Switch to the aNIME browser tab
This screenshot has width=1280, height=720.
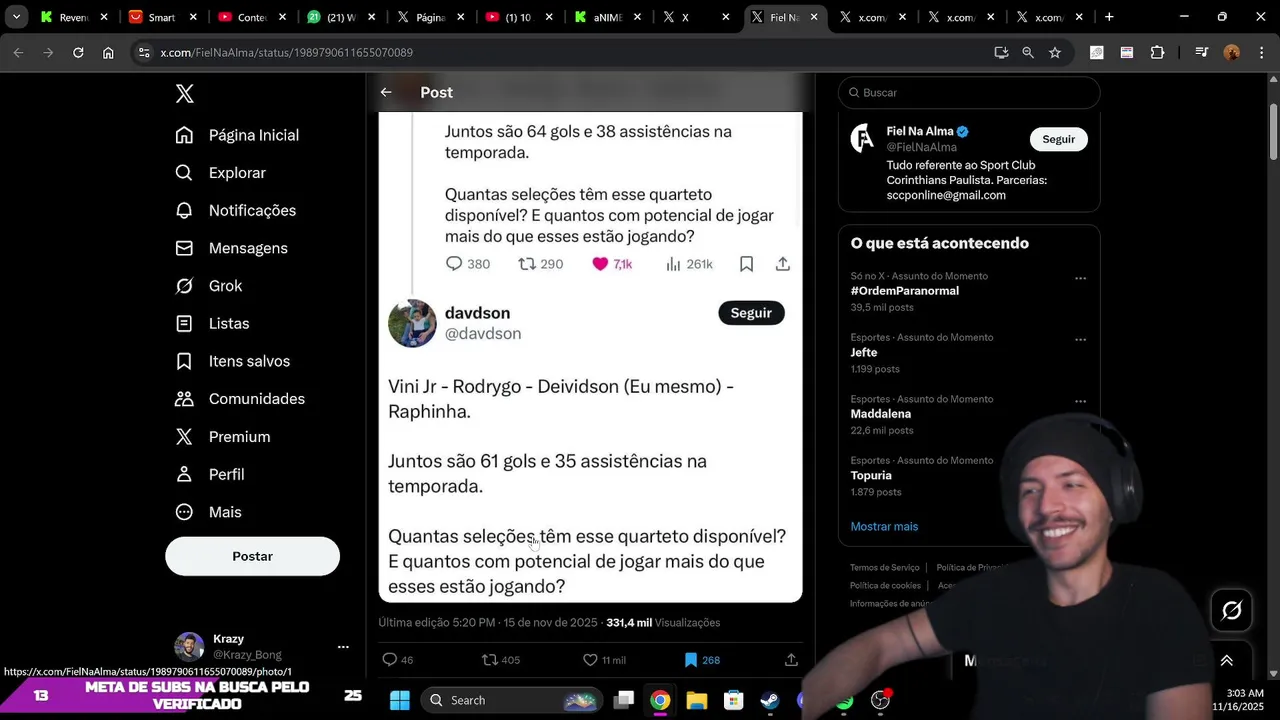click(609, 17)
